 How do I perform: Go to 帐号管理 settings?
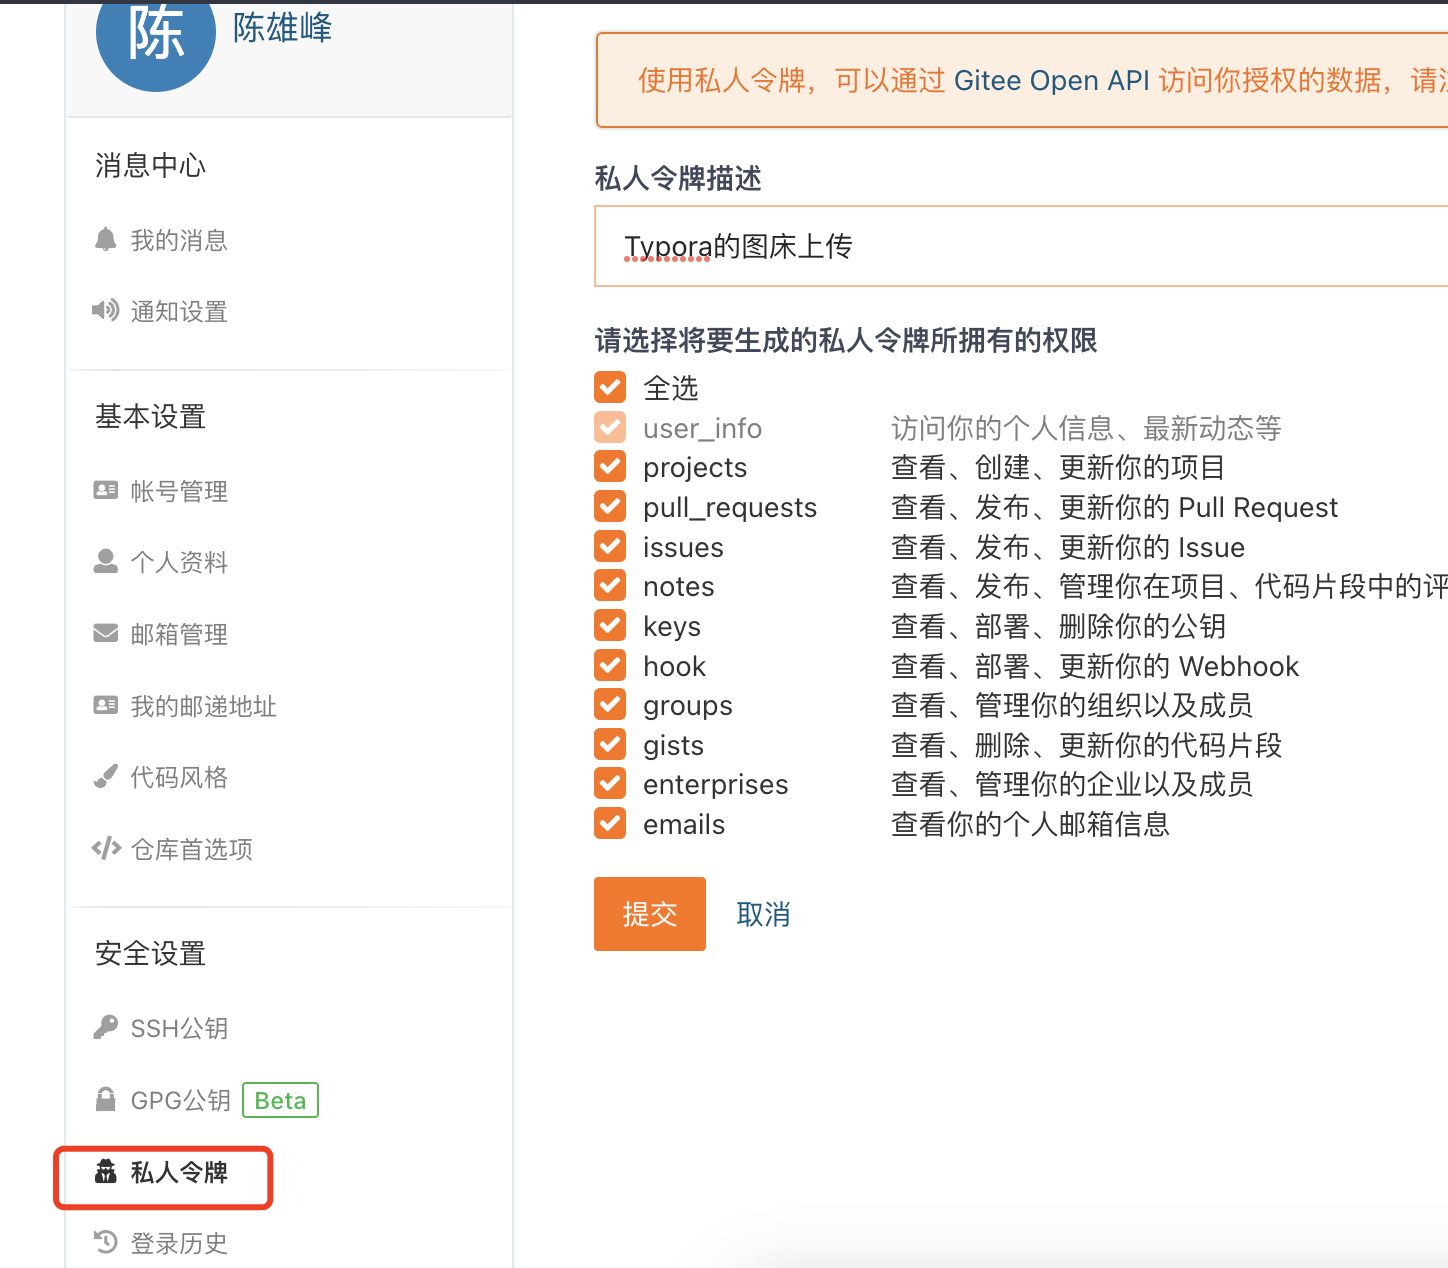pos(179,491)
